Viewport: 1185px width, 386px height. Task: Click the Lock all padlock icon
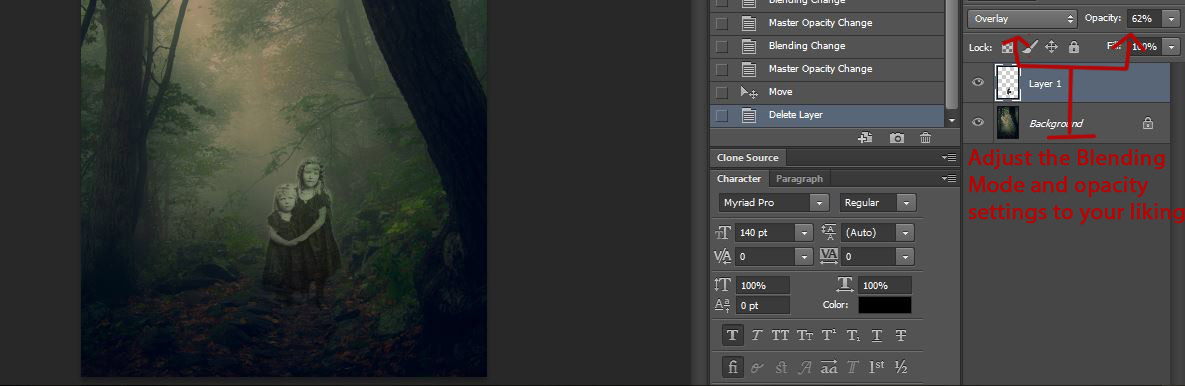[1074, 47]
